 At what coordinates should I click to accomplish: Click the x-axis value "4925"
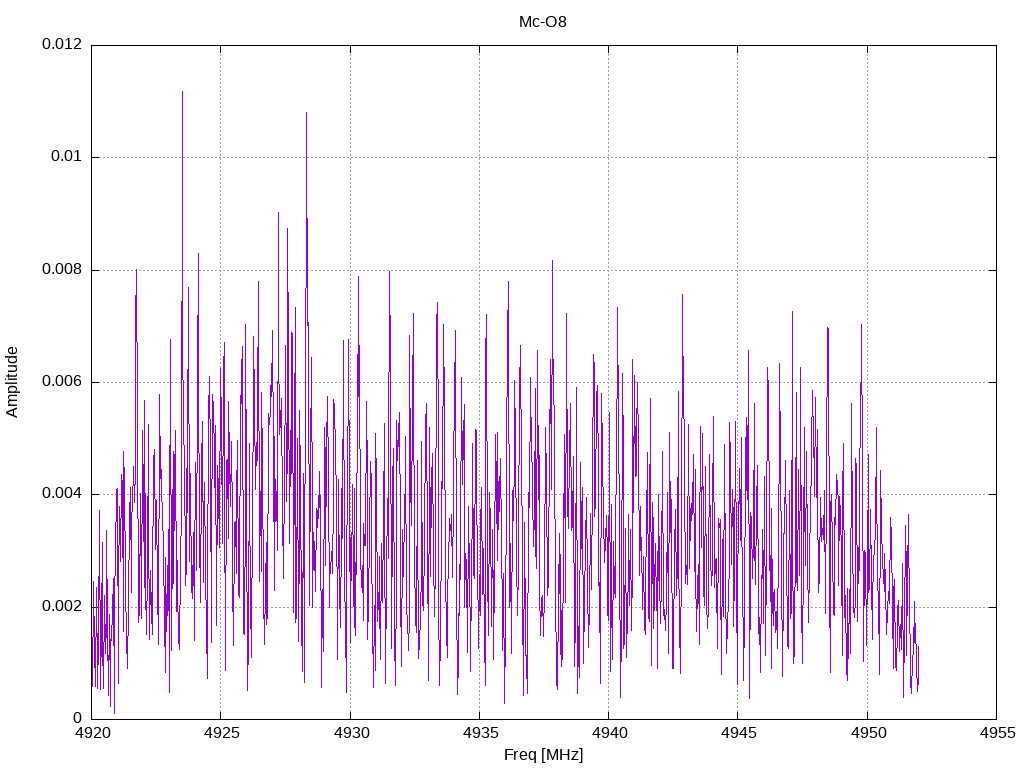(221, 733)
